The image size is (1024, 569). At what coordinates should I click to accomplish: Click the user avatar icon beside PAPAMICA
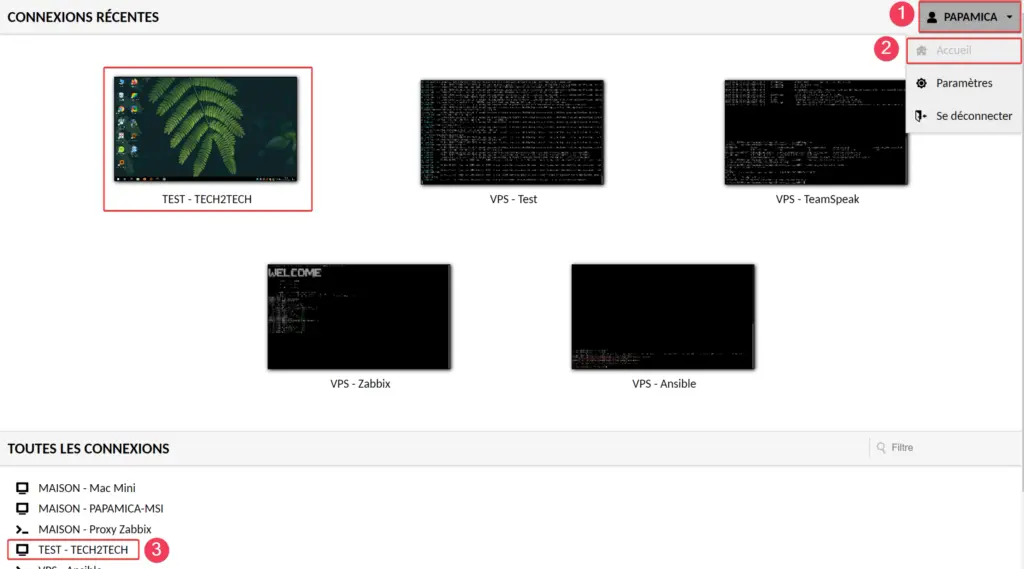point(932,17)
